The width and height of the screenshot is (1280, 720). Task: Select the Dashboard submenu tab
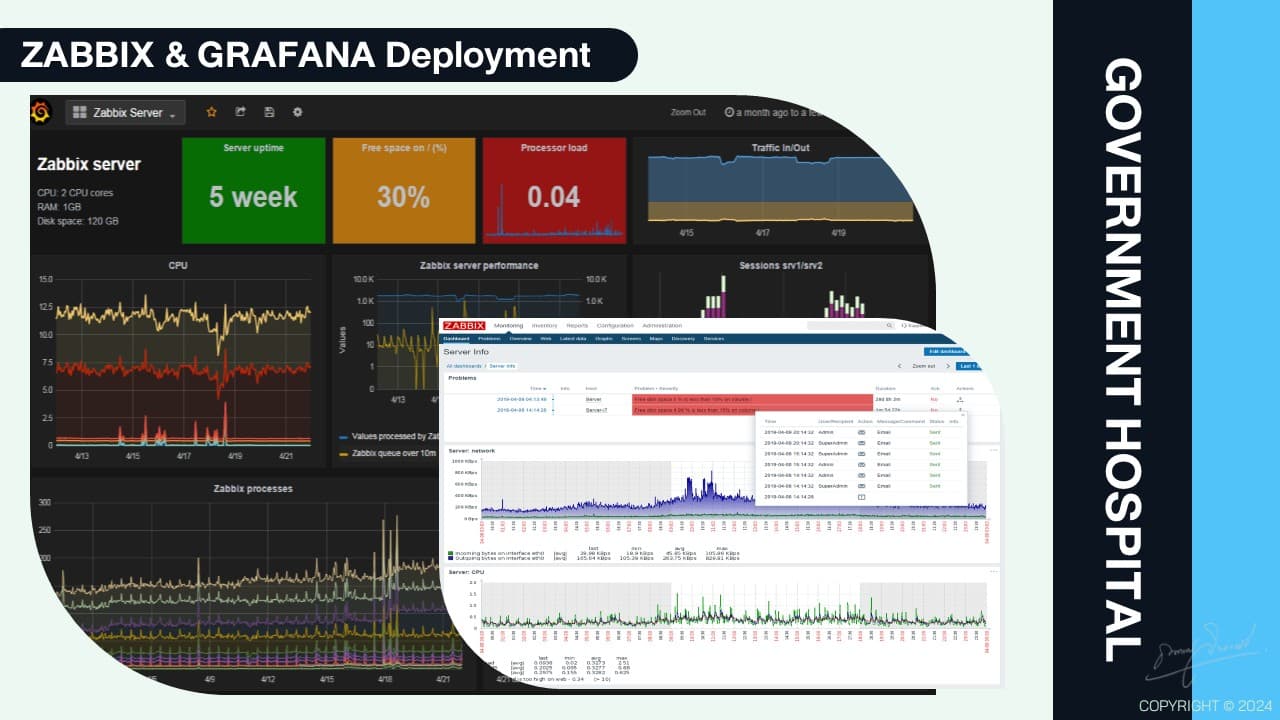[457, 339]
